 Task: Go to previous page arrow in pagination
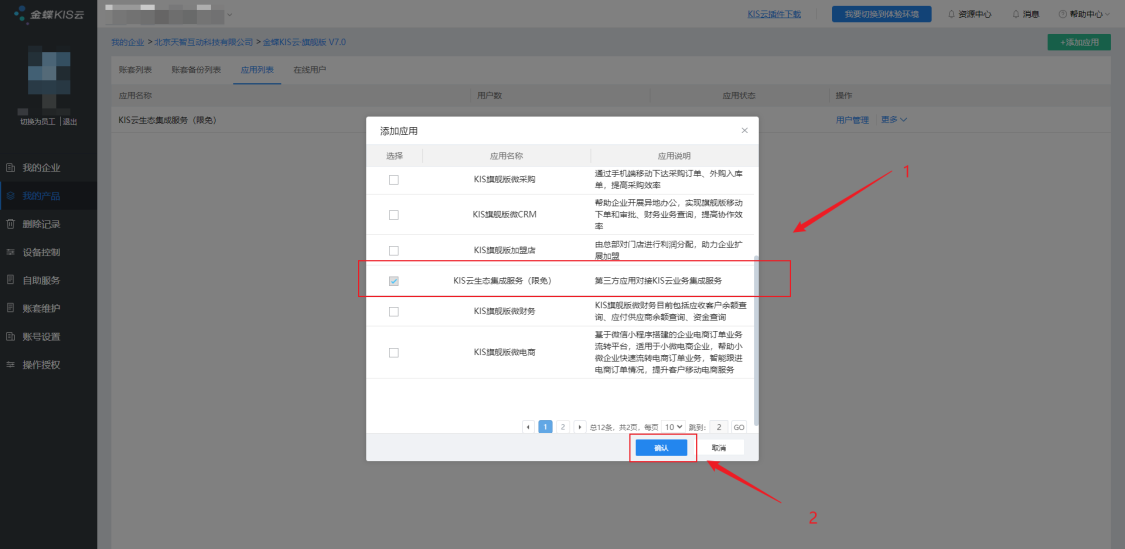(x=529, y=427)
